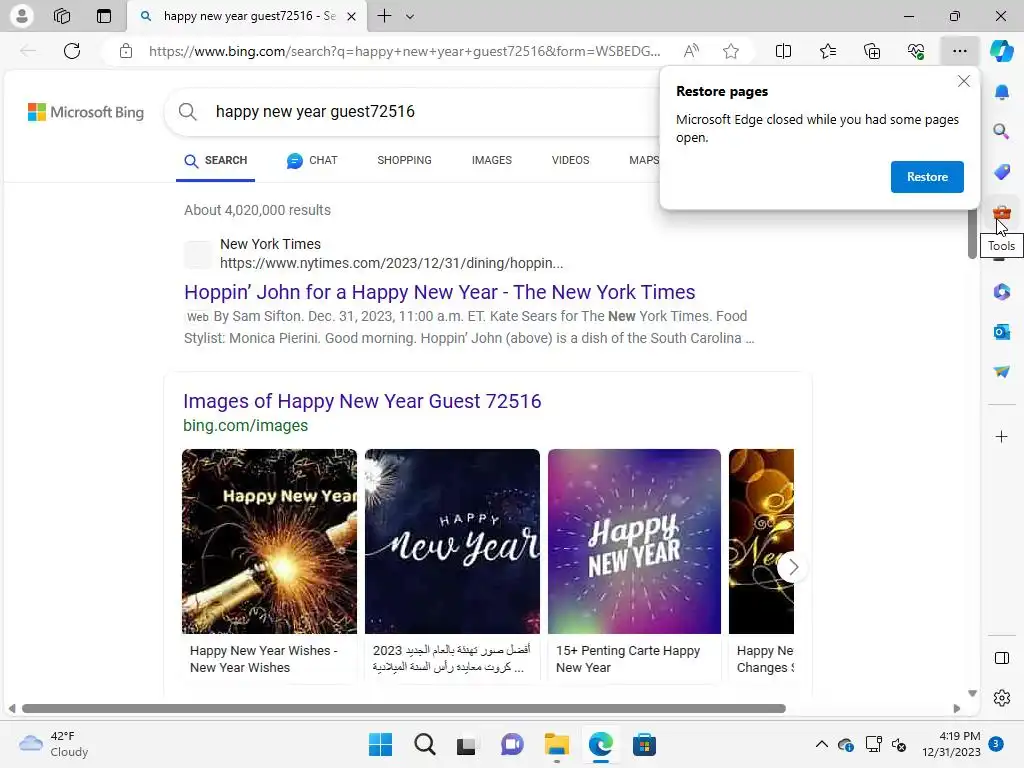Open Task View on taskbar
Viewport: 1024px width, 768px height.
(x=466, y=744)
